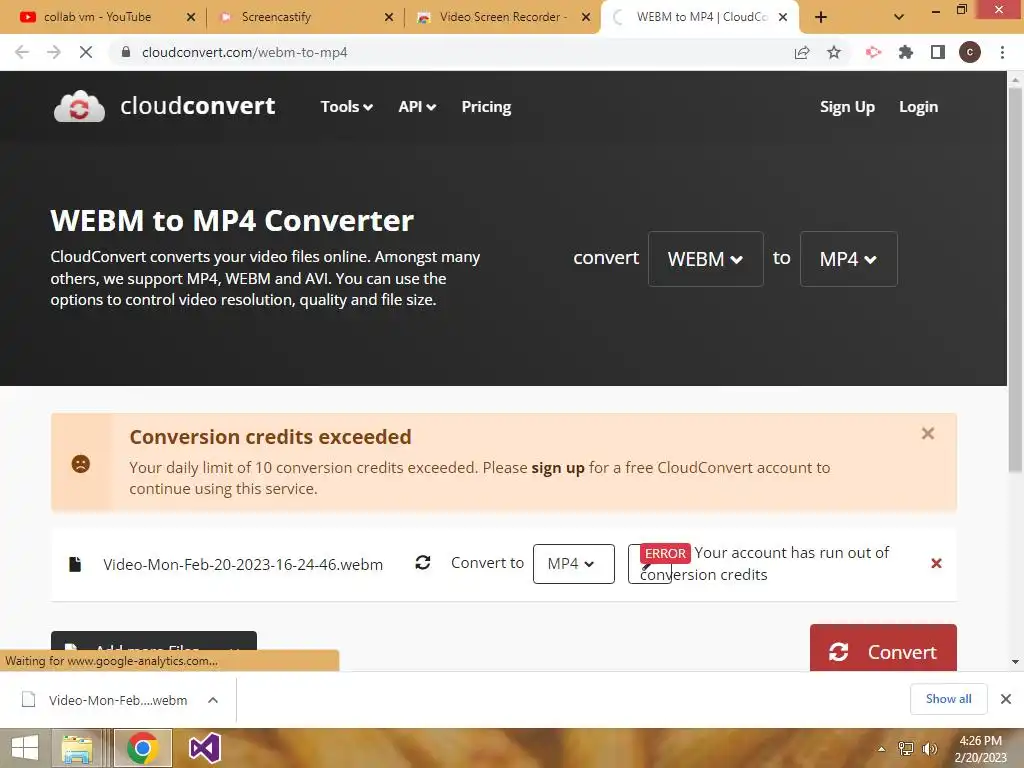
Task: Click the scrollbar down arrow
Action: coord(1015,662)
